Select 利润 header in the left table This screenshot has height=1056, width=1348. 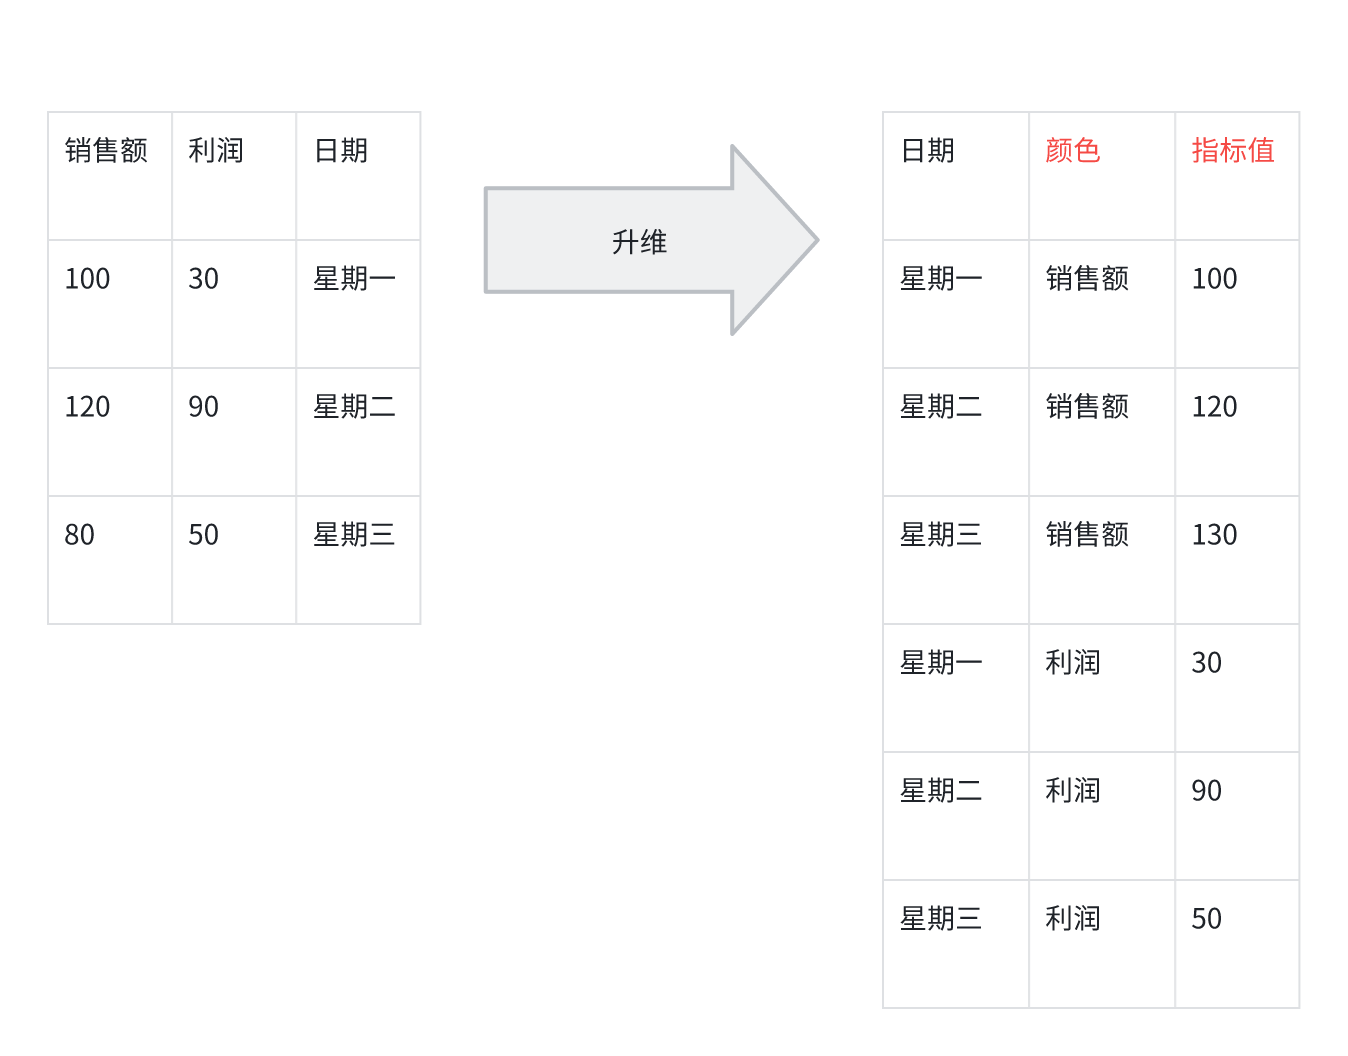pyautogui.click(x=216, y=151)
